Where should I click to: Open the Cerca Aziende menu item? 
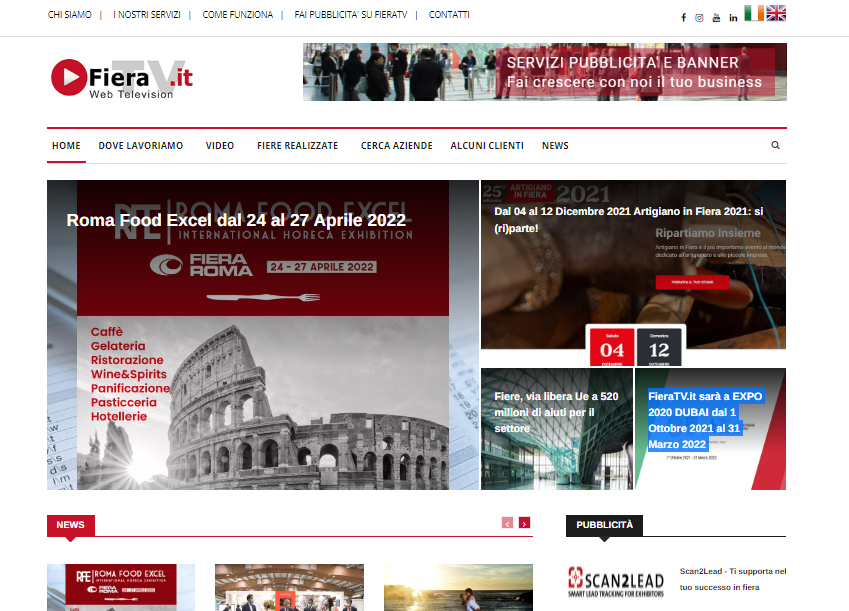pyautogui.click(x=397, y=146)
